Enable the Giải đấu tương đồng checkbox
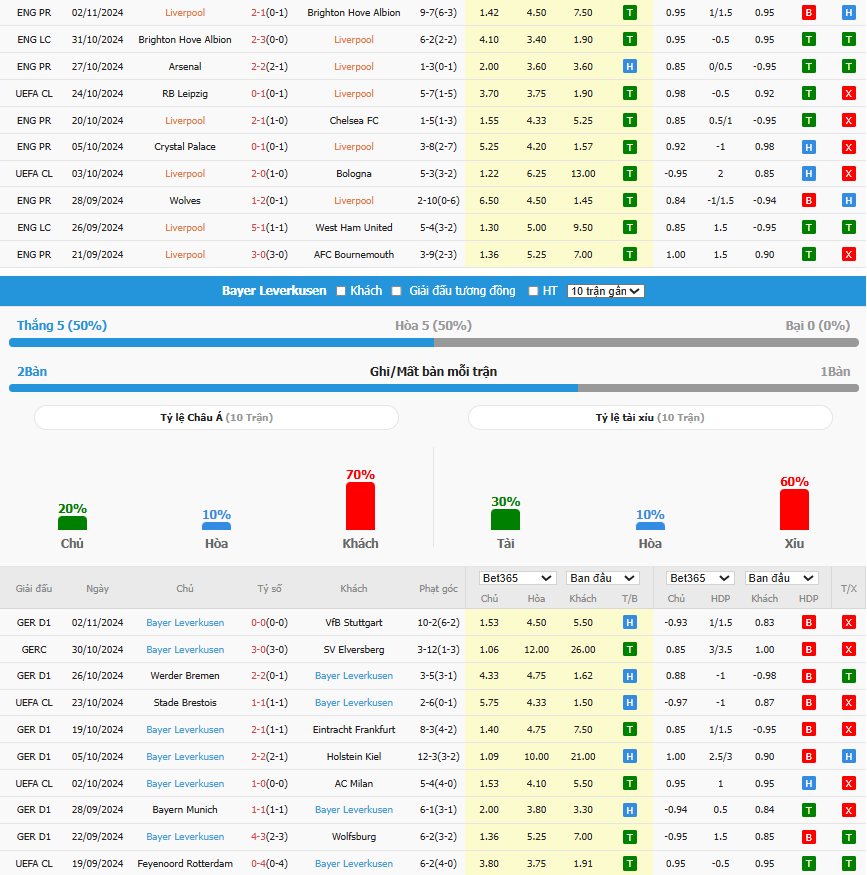The image size is (867, 875). [397, 291]
